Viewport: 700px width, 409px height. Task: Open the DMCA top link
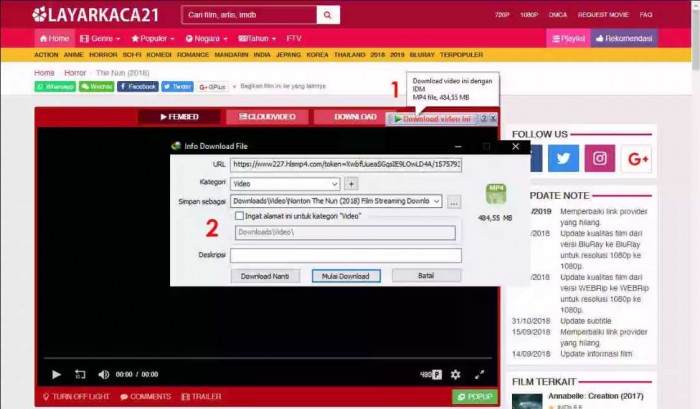click(558, 15)
